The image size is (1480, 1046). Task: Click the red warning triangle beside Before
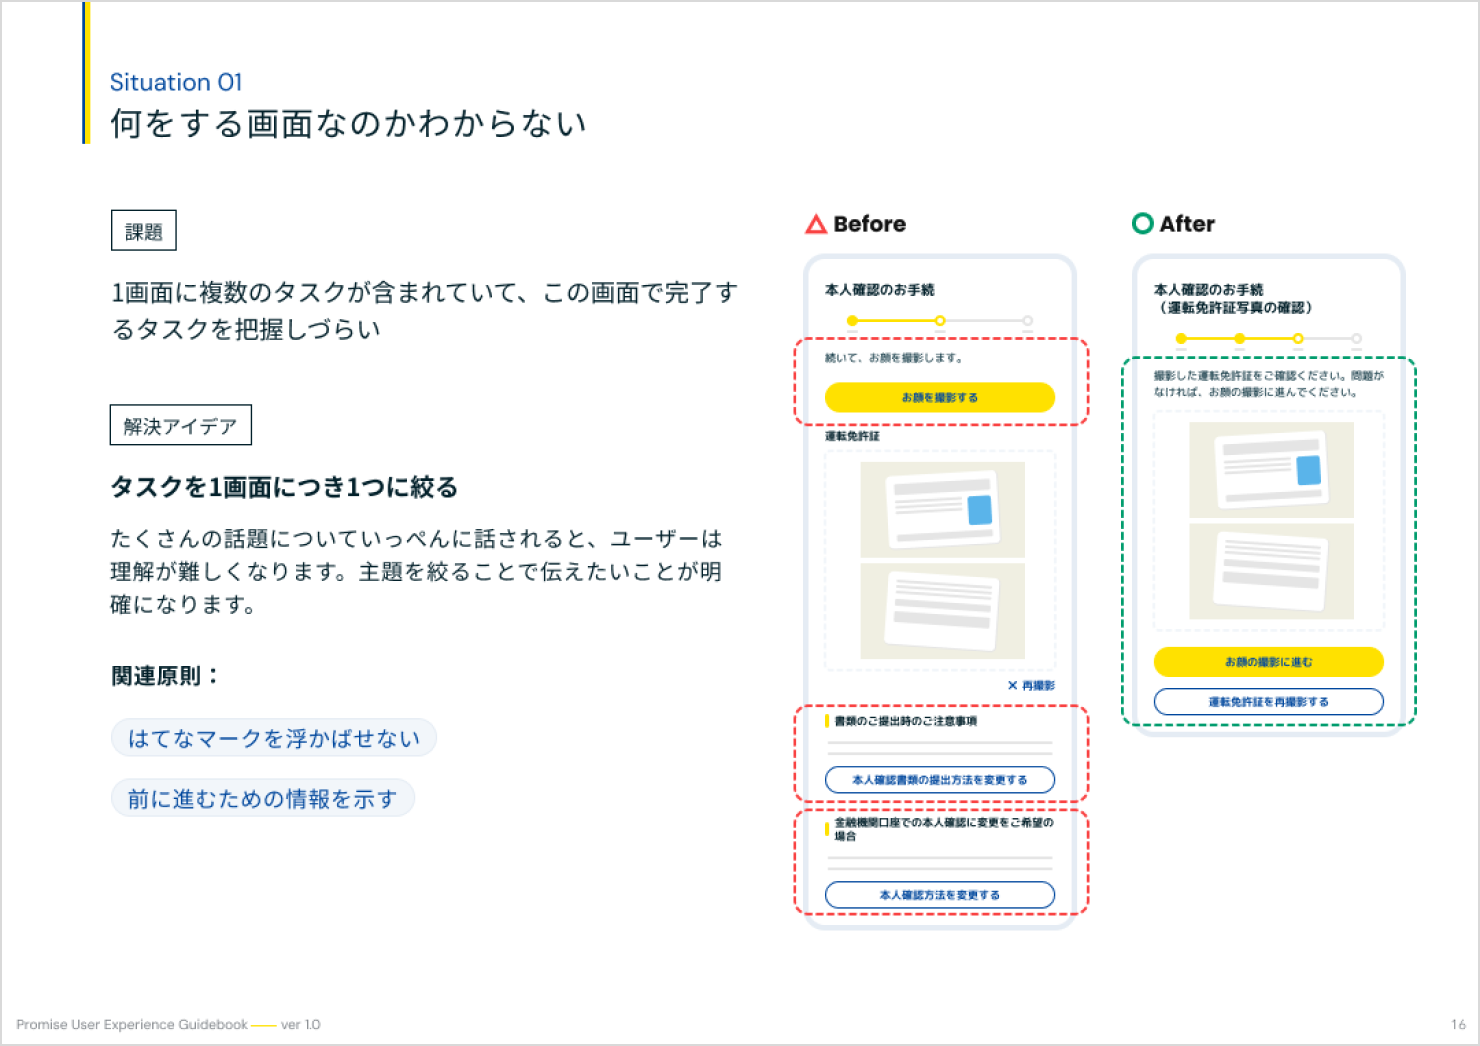816,224
